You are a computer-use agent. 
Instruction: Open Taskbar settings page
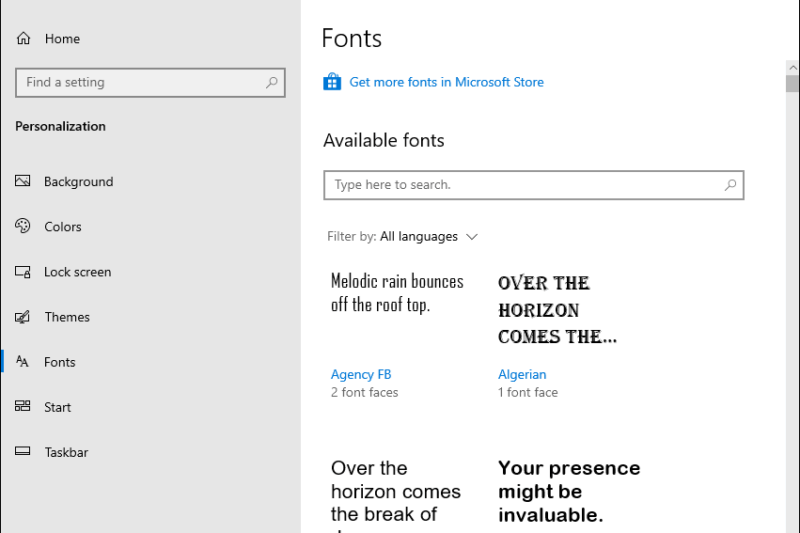tap(66, 452)
